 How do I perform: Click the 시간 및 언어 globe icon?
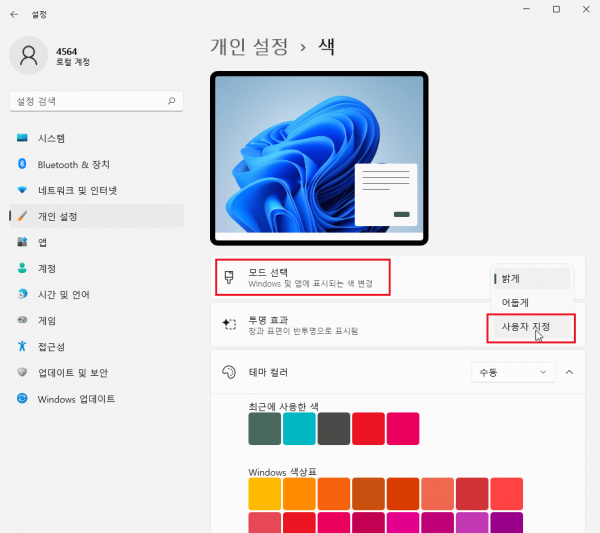[22, 294]
